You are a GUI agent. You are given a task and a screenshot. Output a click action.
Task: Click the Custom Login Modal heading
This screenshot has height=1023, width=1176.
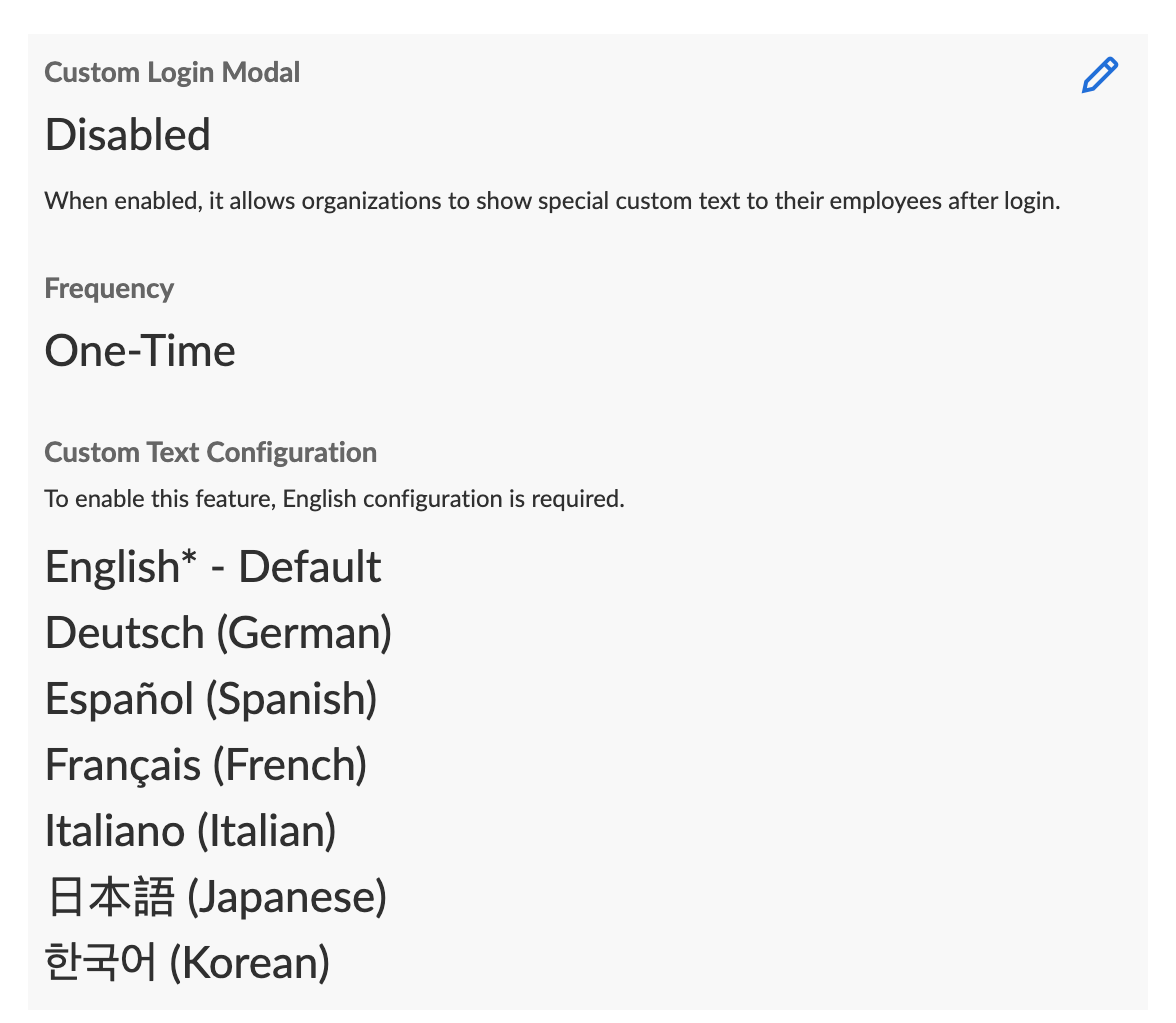(x=172, y=73)
